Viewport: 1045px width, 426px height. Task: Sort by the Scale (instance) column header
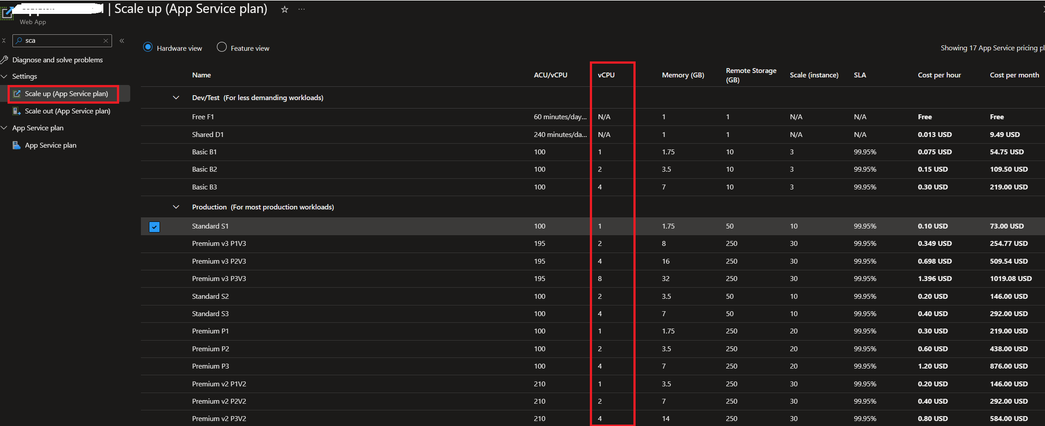pyautogui.click(x=814, y=75)
